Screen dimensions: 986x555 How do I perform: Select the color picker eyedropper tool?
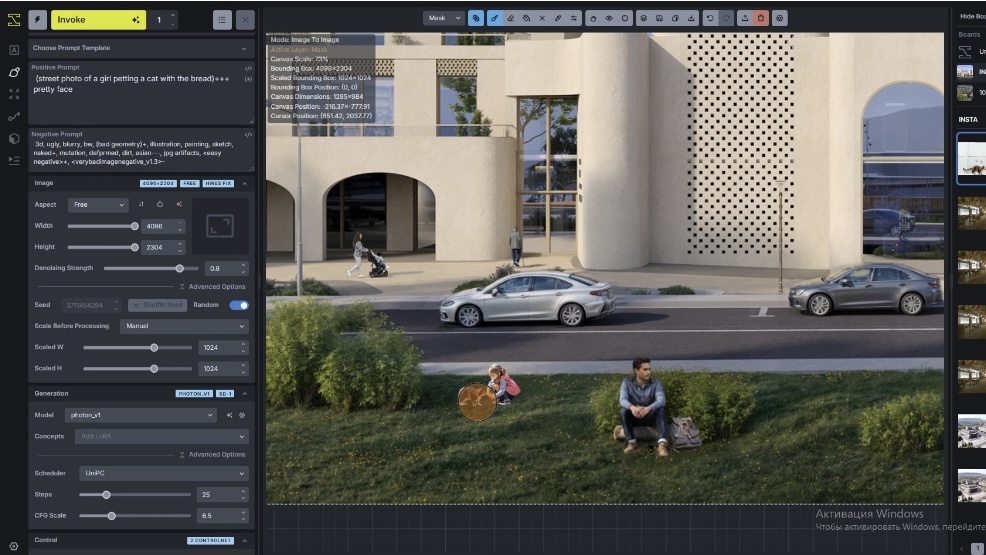coord(558,18)
